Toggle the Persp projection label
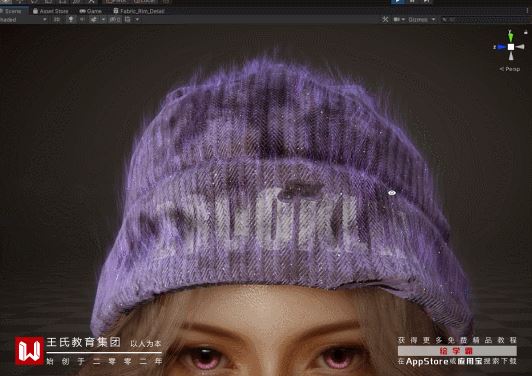 click(x=510, y=69)
